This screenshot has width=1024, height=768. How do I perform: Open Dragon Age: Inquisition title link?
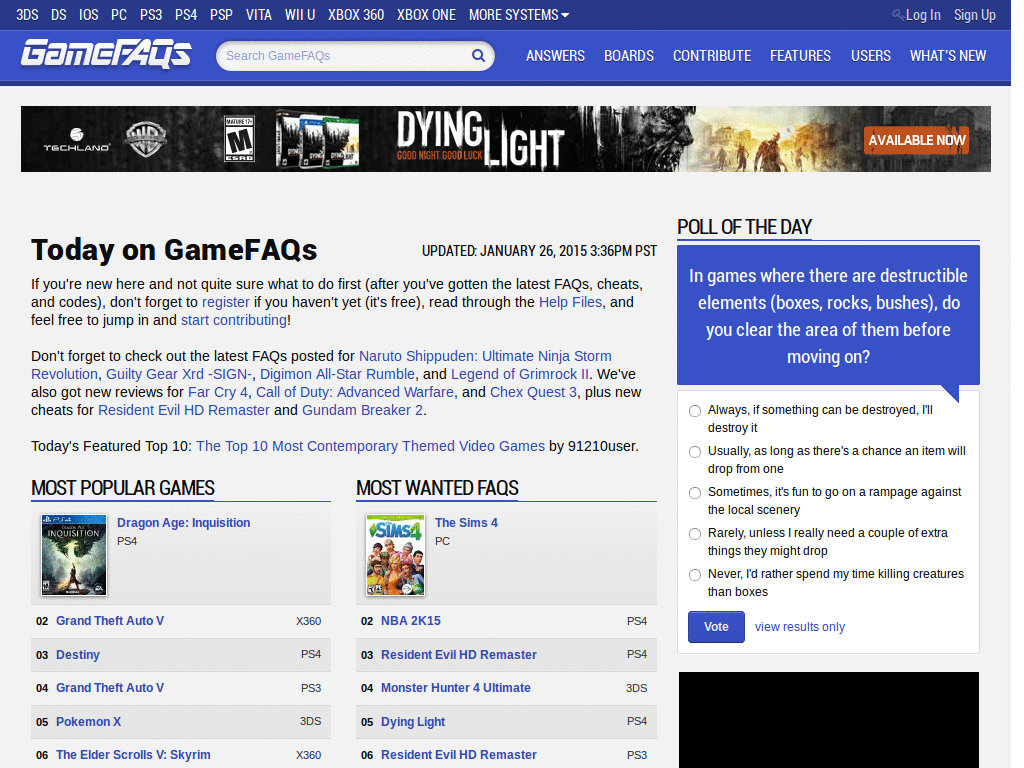pyautogui.click(x=184, y=523)
